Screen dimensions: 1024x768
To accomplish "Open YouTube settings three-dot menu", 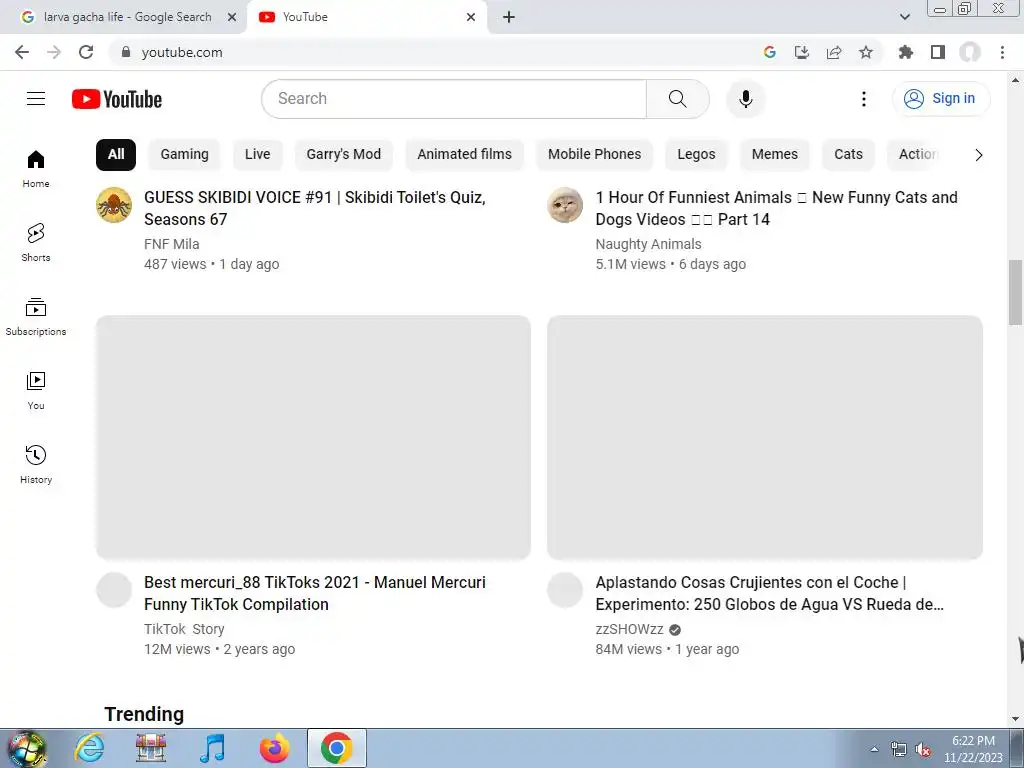I will [x=863, y=99].
